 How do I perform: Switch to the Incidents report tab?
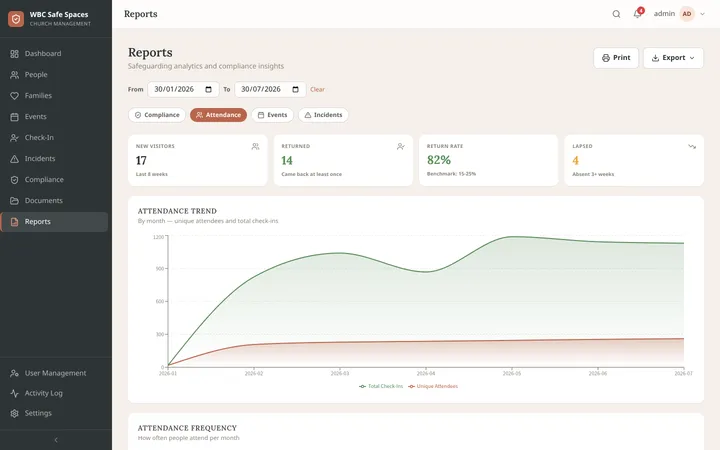323,115
